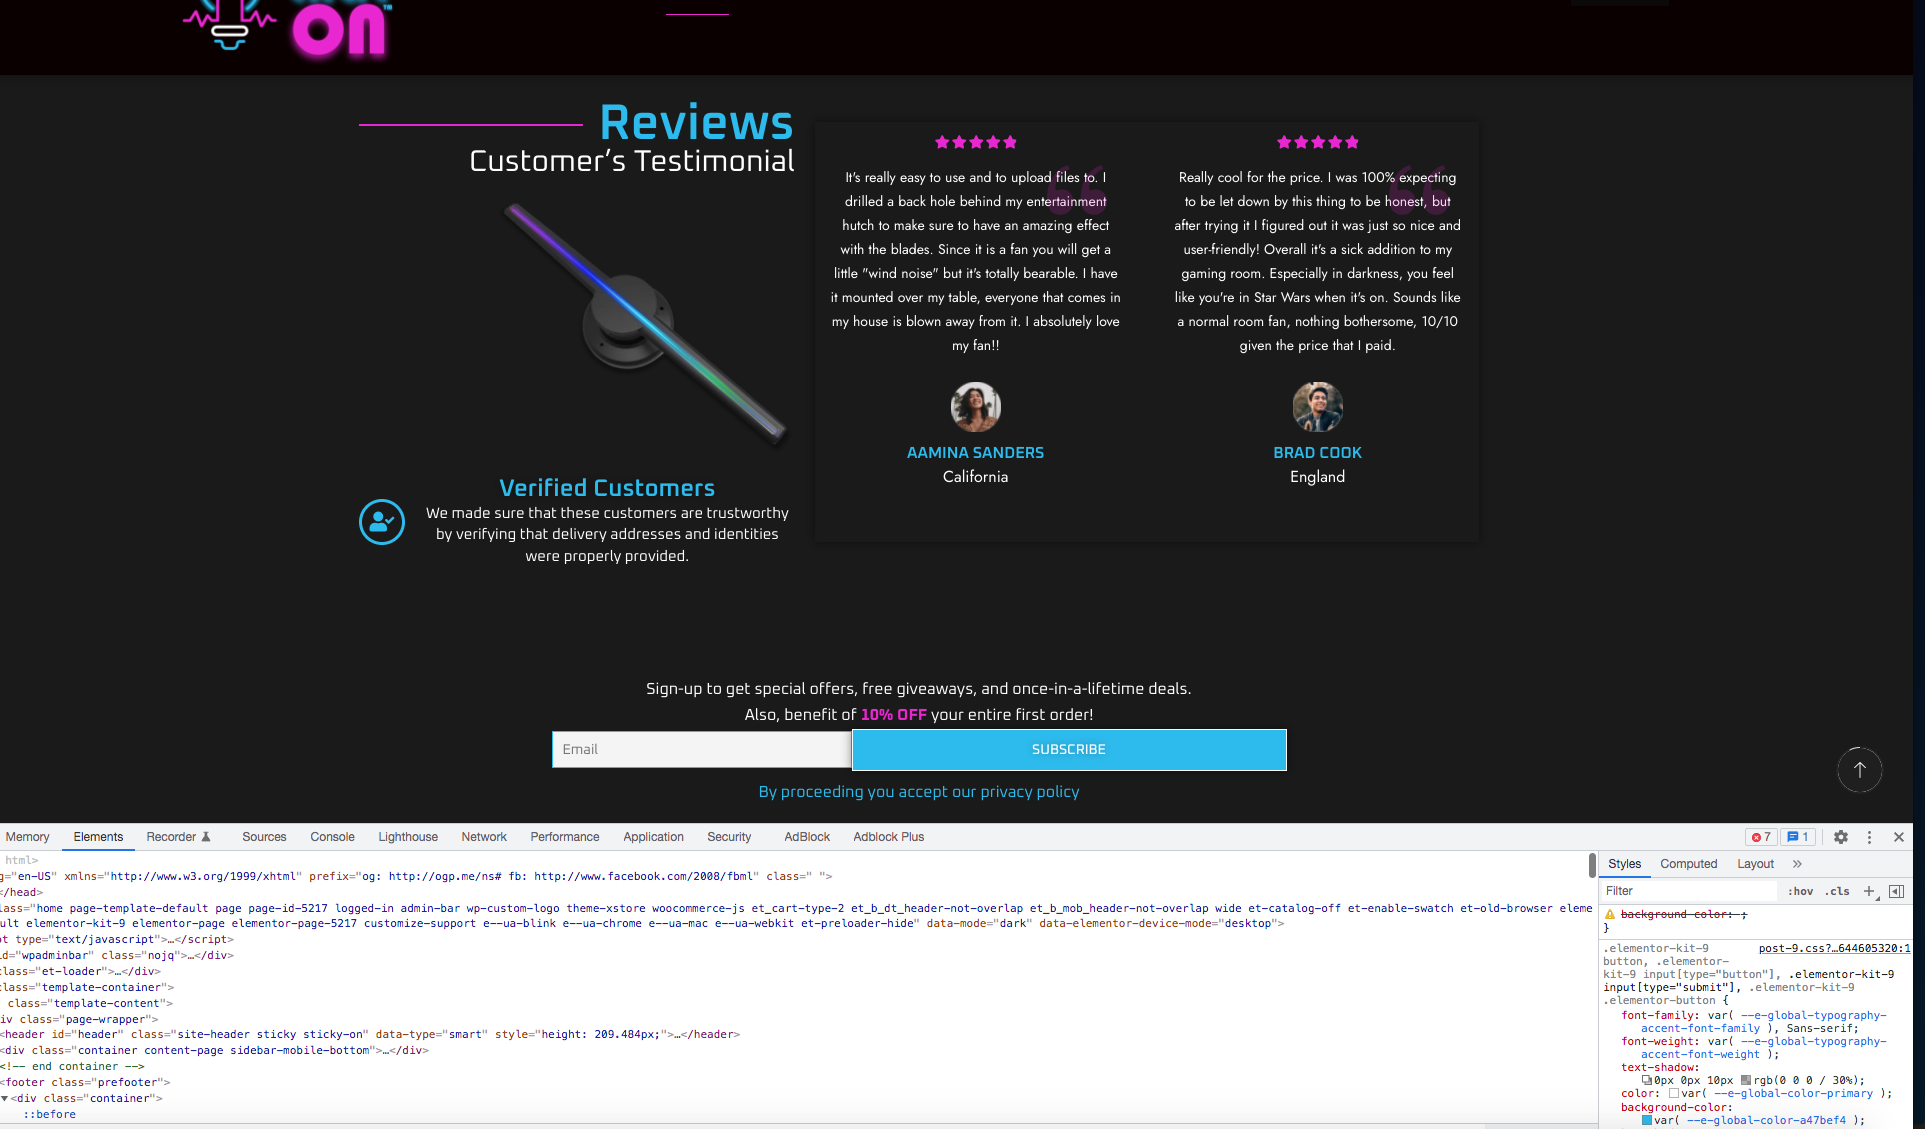Switch to the Console tab
The width and height of the screenshot is (1925, 1129).
(x=332, y=837)
